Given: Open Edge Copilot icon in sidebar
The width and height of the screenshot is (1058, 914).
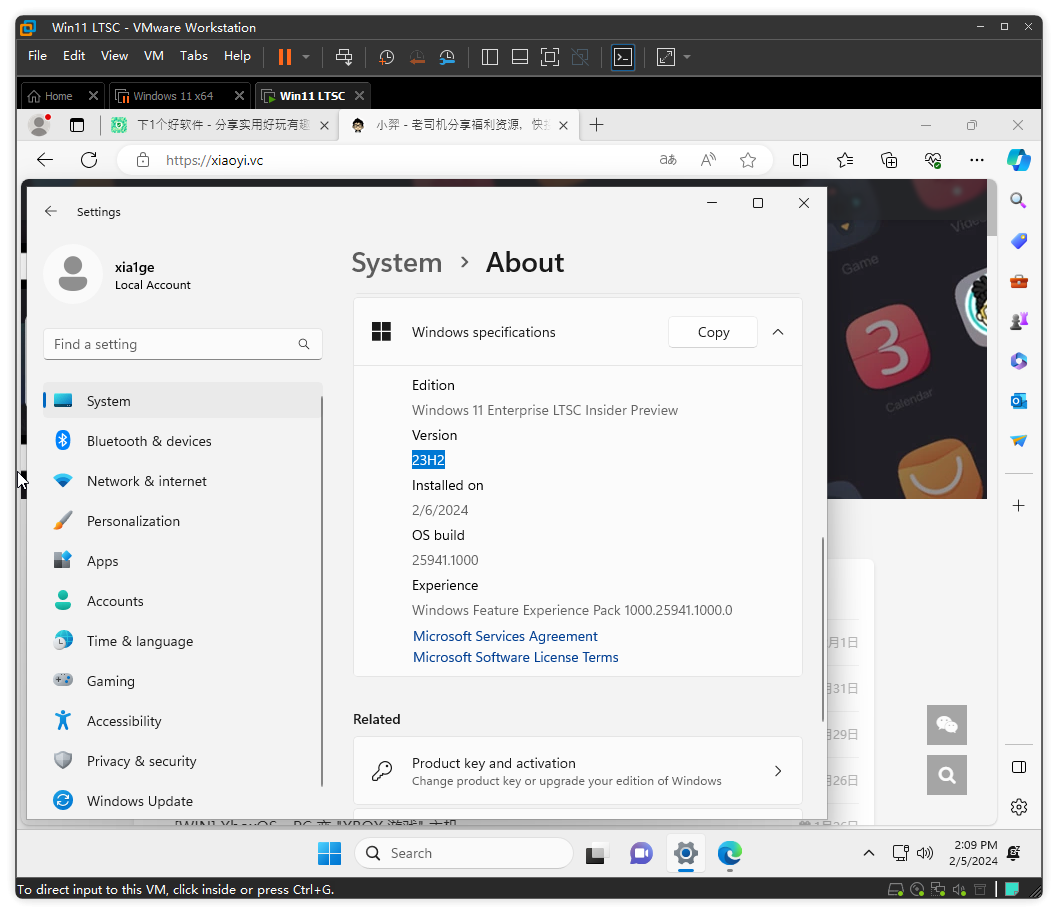Looking at the screenshot, I should pos(1018,160).
